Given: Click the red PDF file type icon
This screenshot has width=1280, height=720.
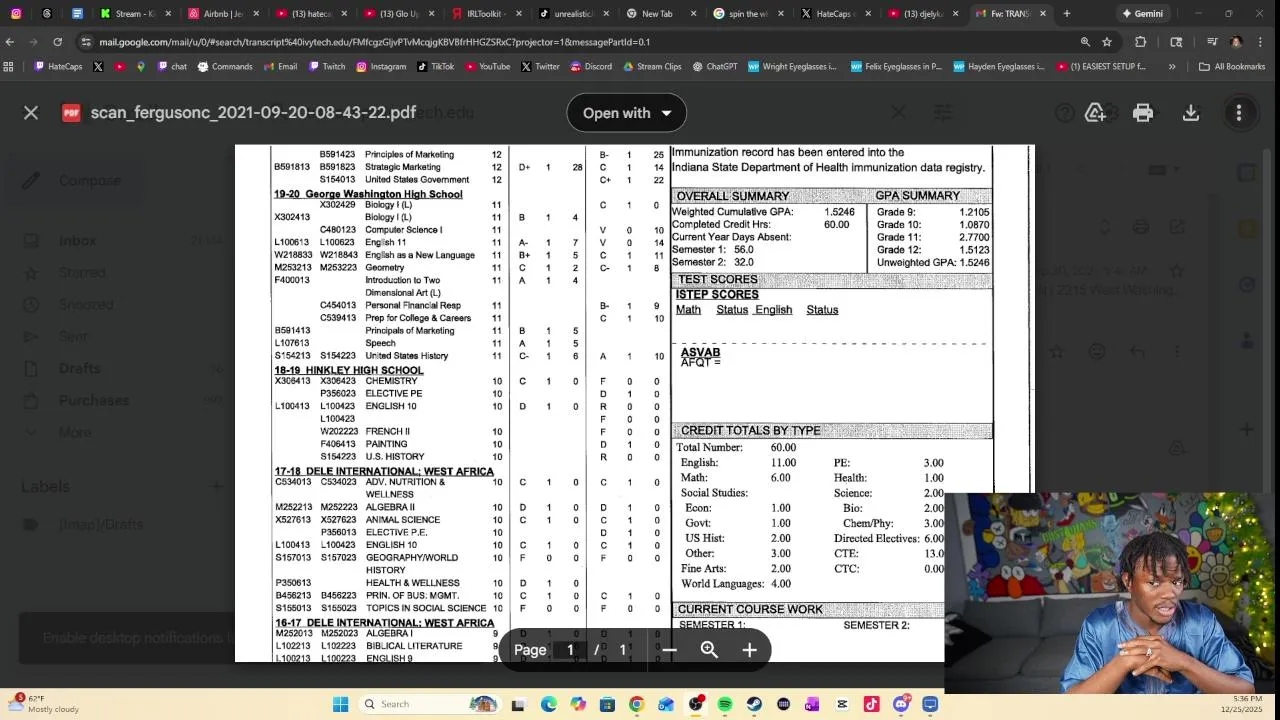Looking at the screenshot, I should click(71, 113).
